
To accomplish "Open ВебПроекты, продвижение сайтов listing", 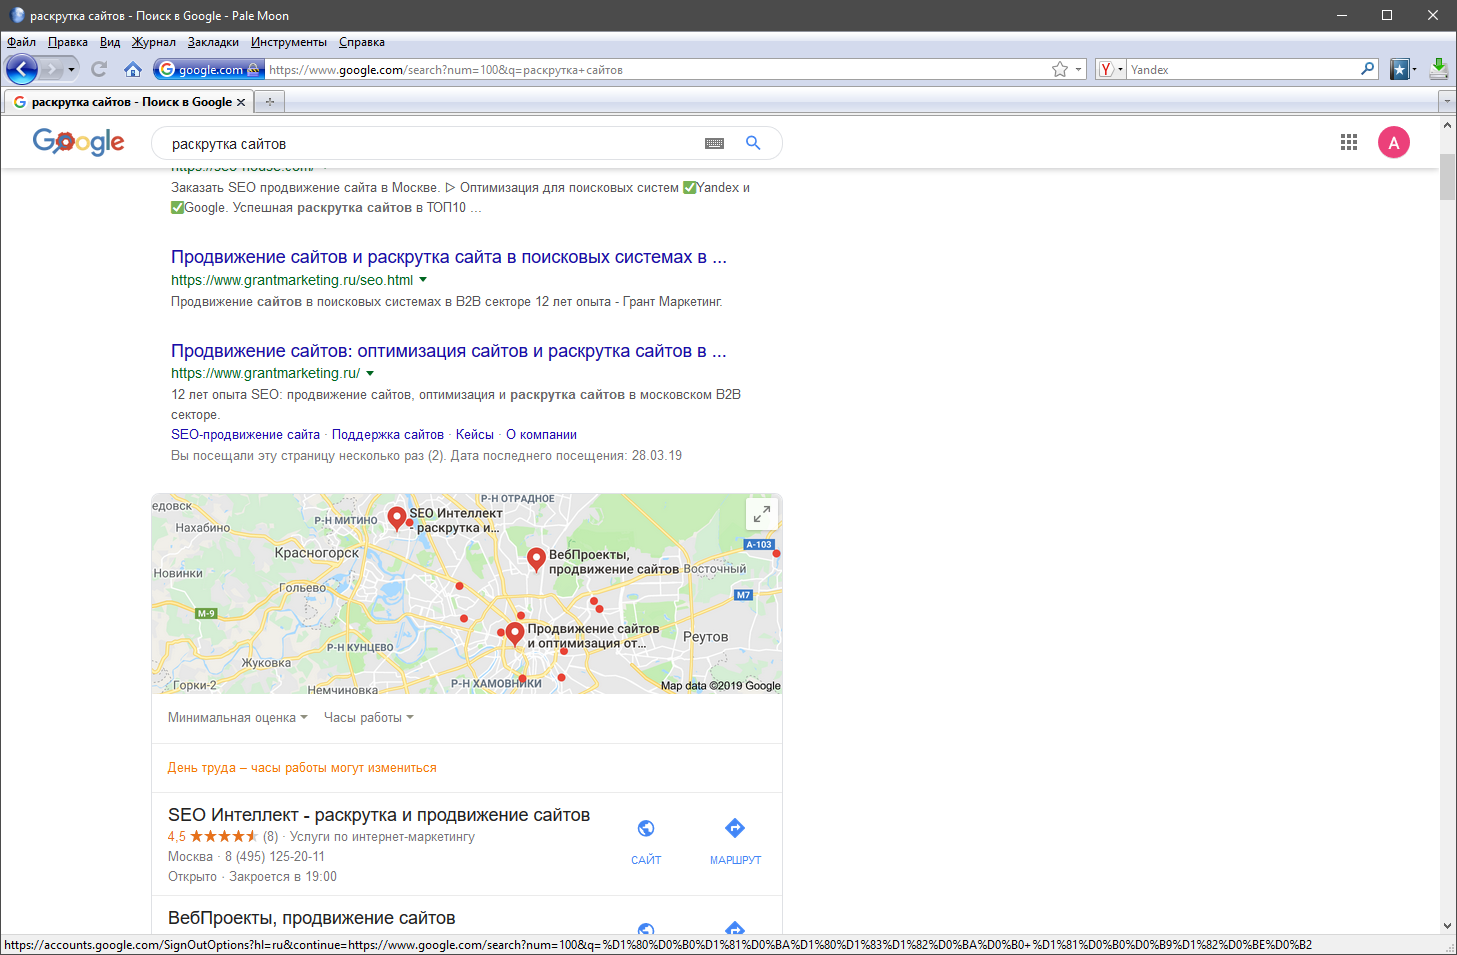I will pyautogui.click(x=312, y=918).
